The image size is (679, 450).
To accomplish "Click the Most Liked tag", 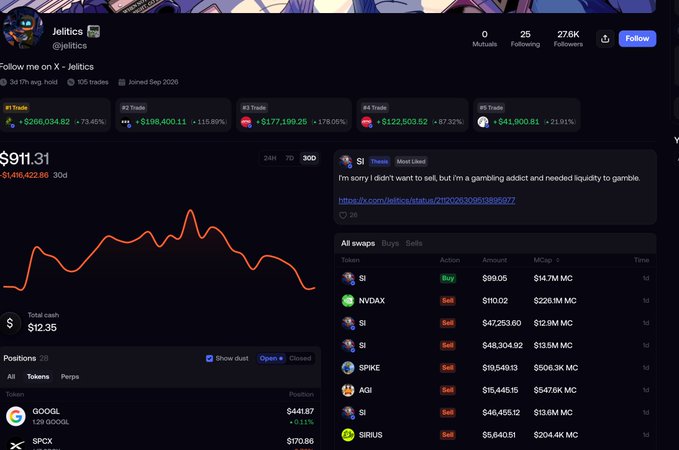I will point(411,162).
